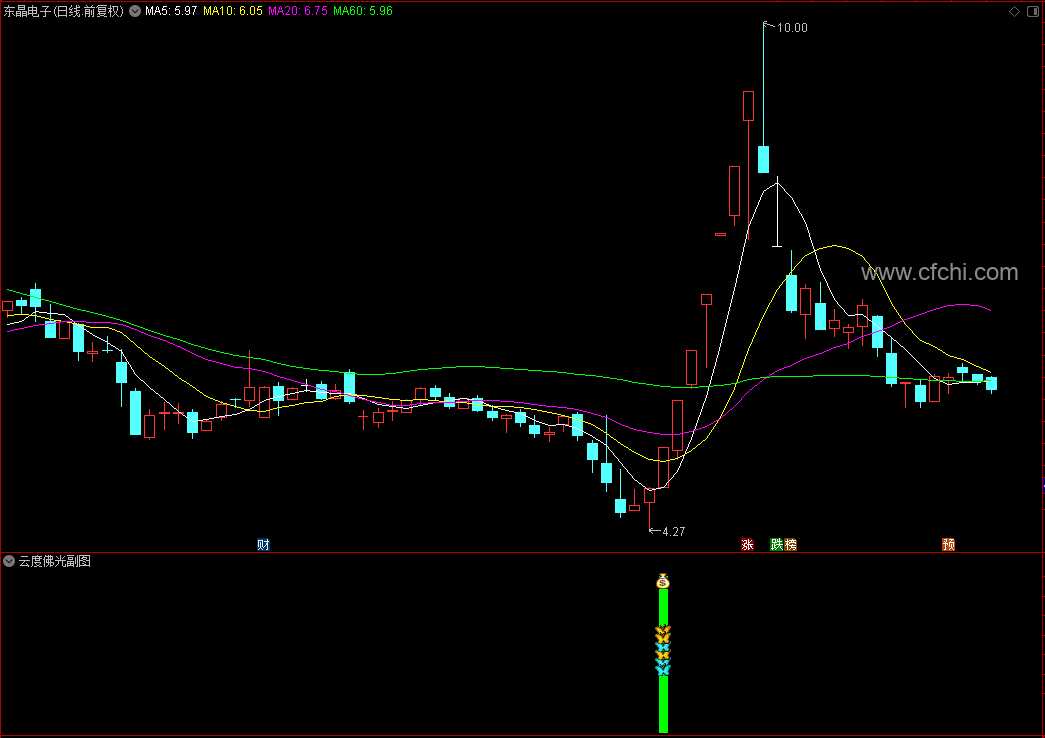Click the MA5: 5.97 label
Image resolution: width=1045 pixels, height=738 pixels.
point(171,11)
